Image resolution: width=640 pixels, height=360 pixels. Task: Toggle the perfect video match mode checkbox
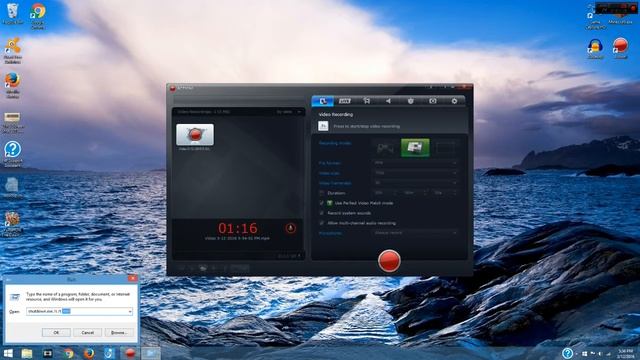point(322,203)
